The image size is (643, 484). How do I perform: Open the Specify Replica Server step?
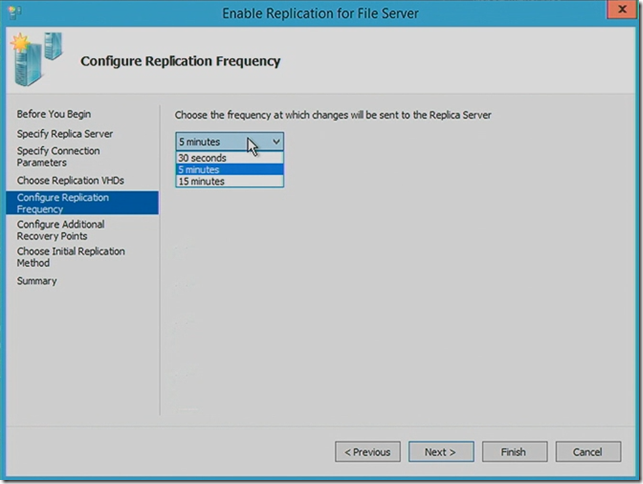click(x=65, y=134)
